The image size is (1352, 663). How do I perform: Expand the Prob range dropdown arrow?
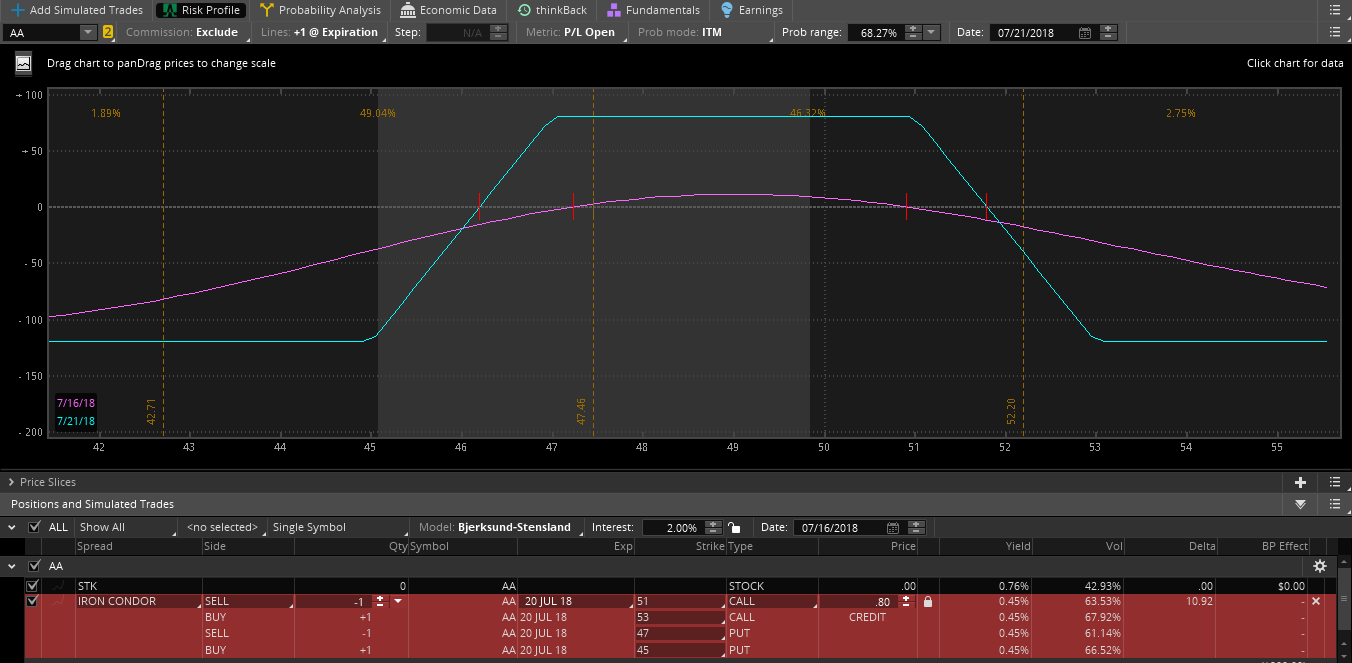[932, 32]
